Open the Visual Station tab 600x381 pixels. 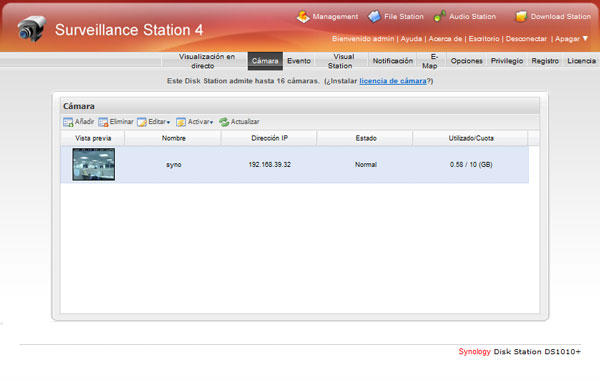(x=340, y=61)
